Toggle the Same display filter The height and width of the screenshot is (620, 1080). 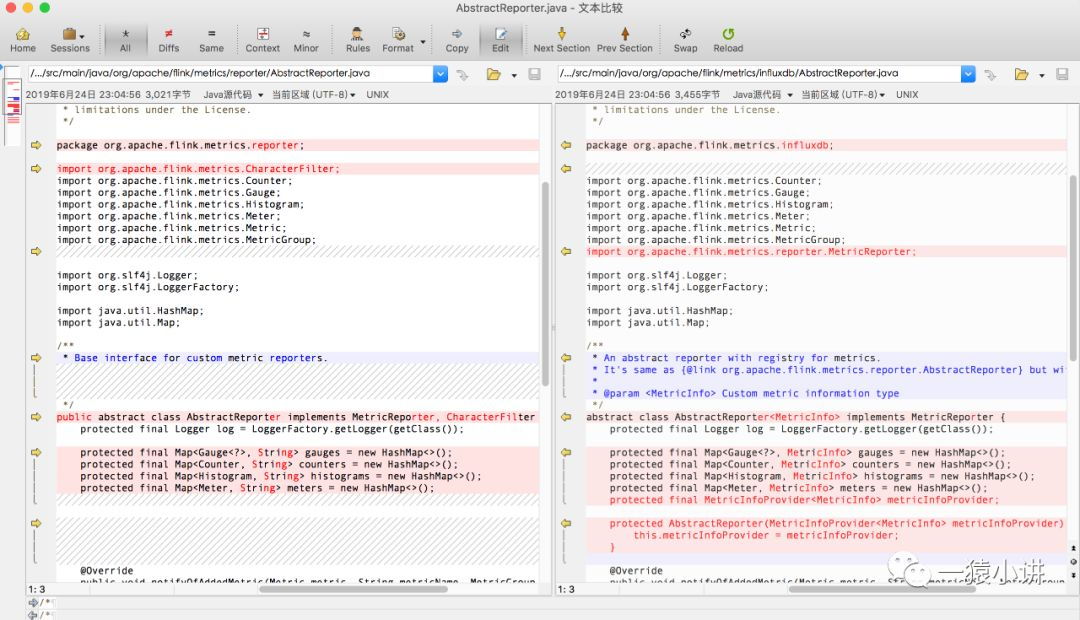[x=211, y=40]
